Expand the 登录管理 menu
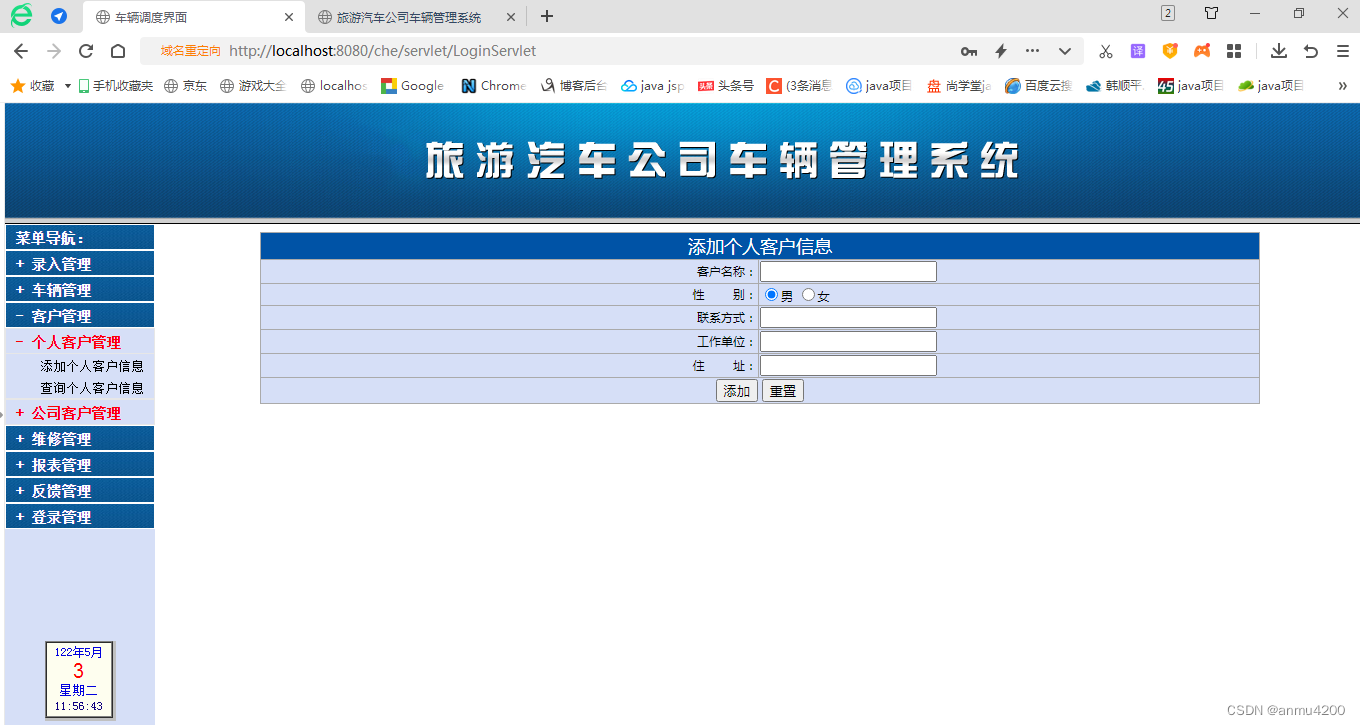 click(x=80, y=517)
